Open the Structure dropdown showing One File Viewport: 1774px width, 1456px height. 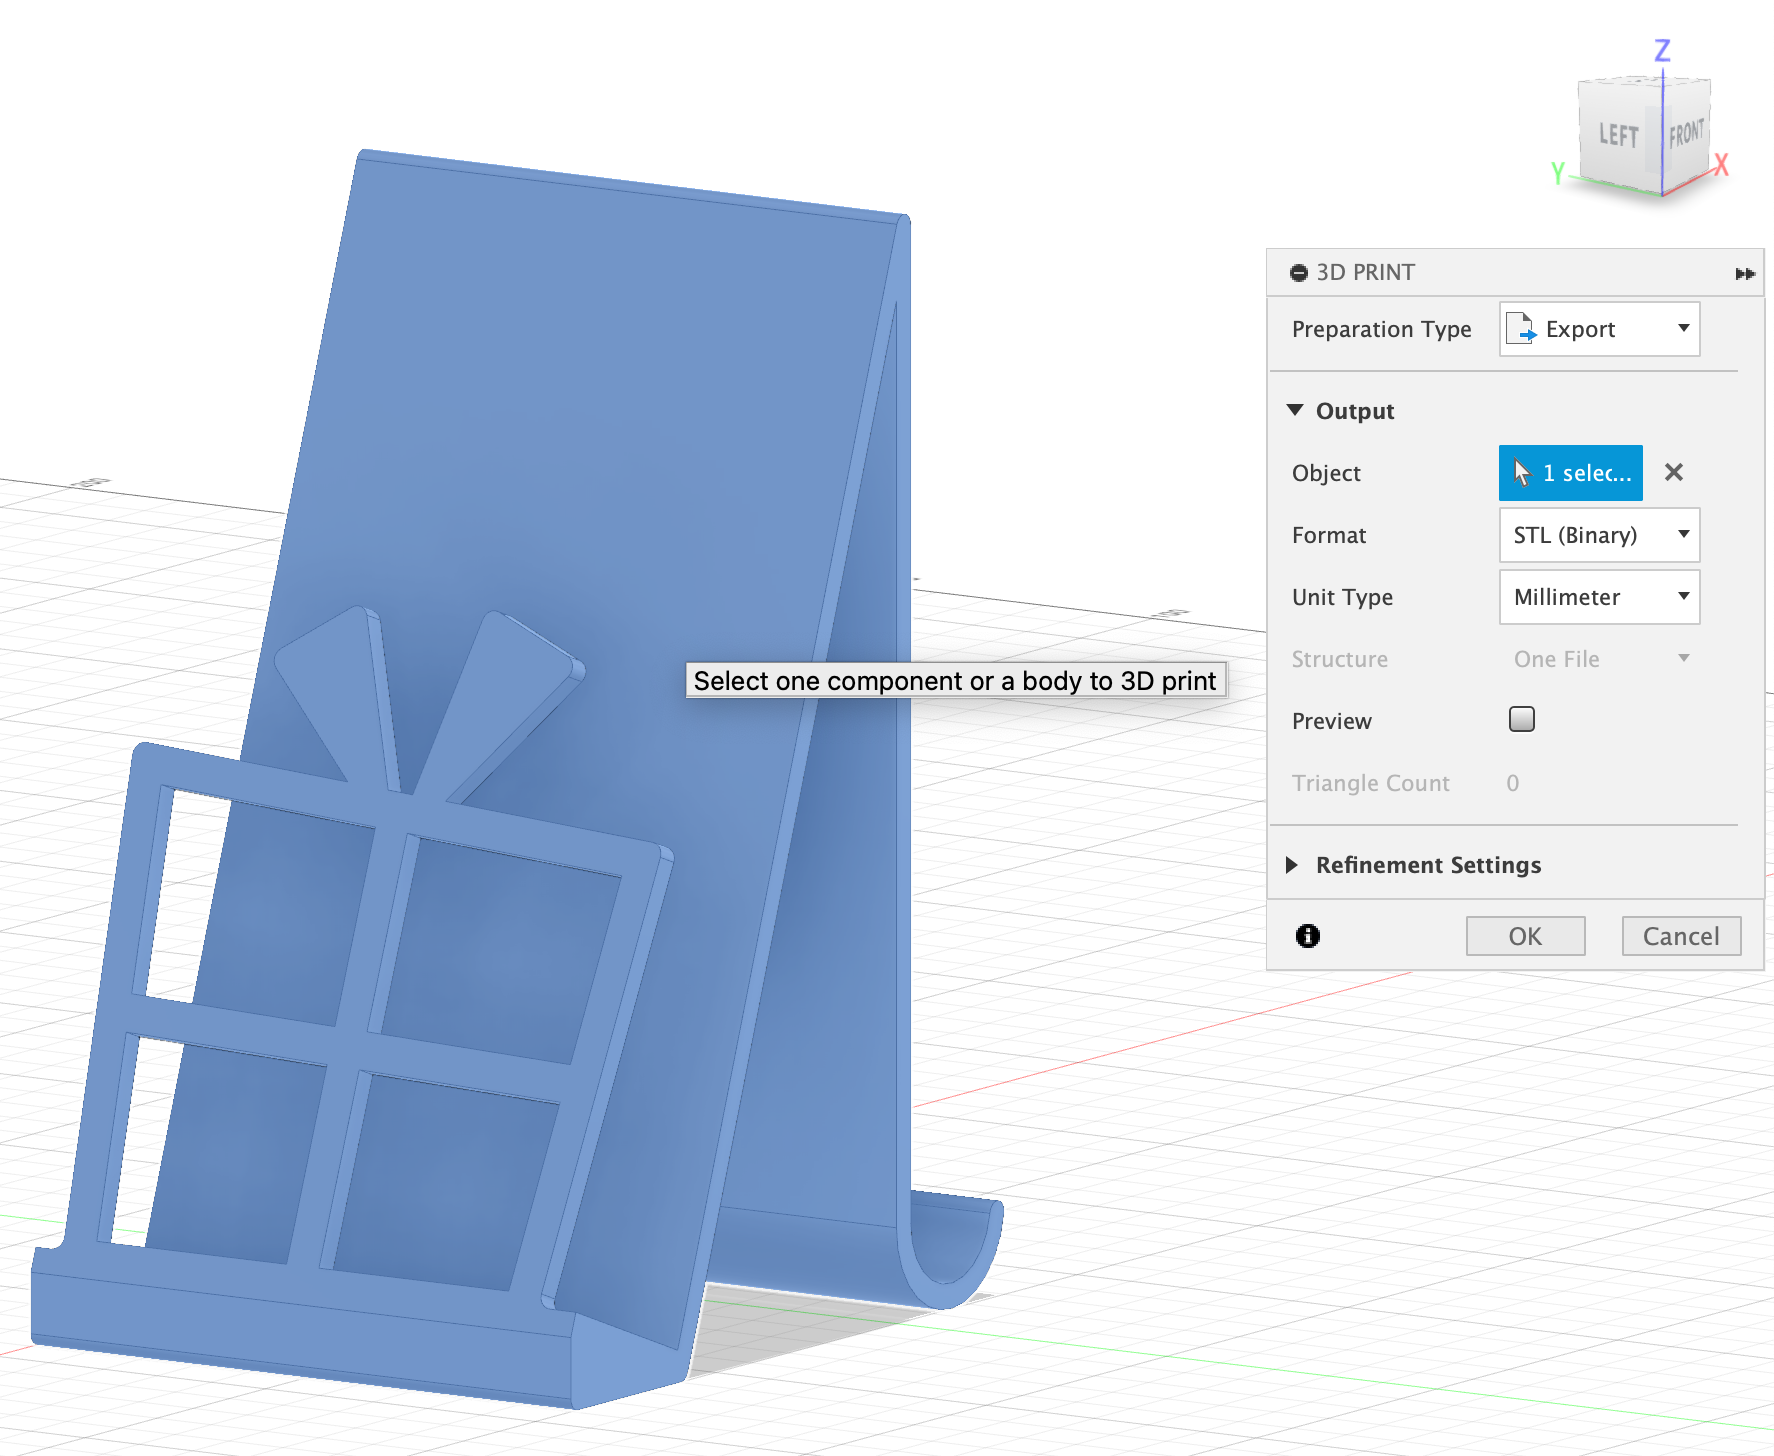(x=1599, y=659)
